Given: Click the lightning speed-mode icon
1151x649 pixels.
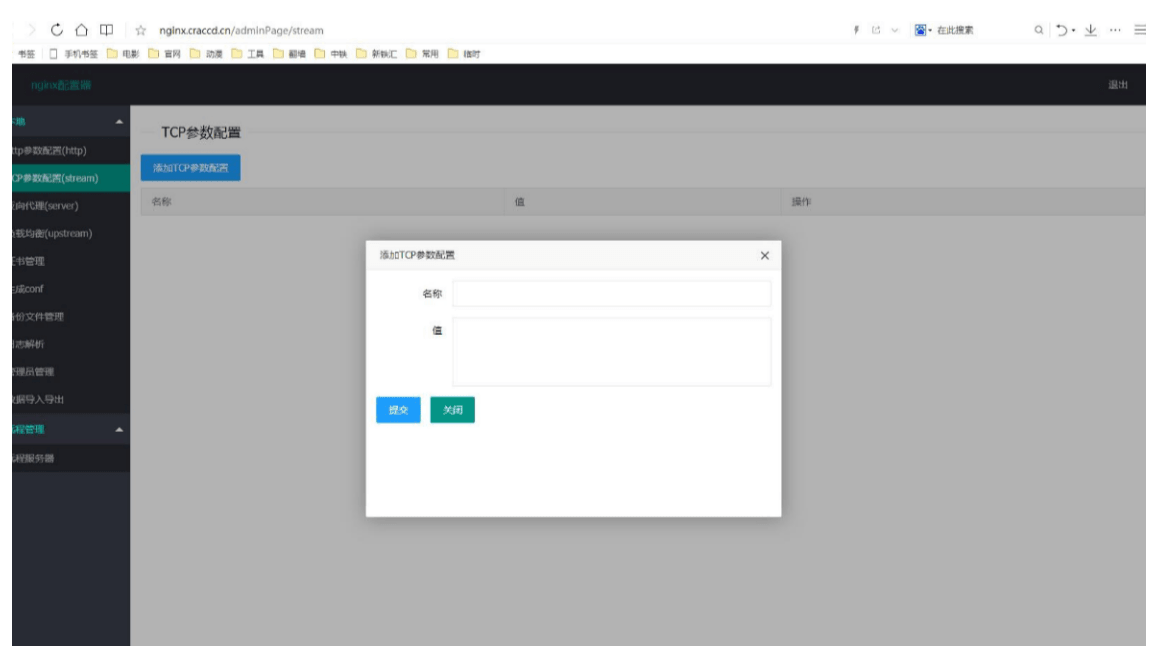Looking at the screenshot, I should click(856, 30).
